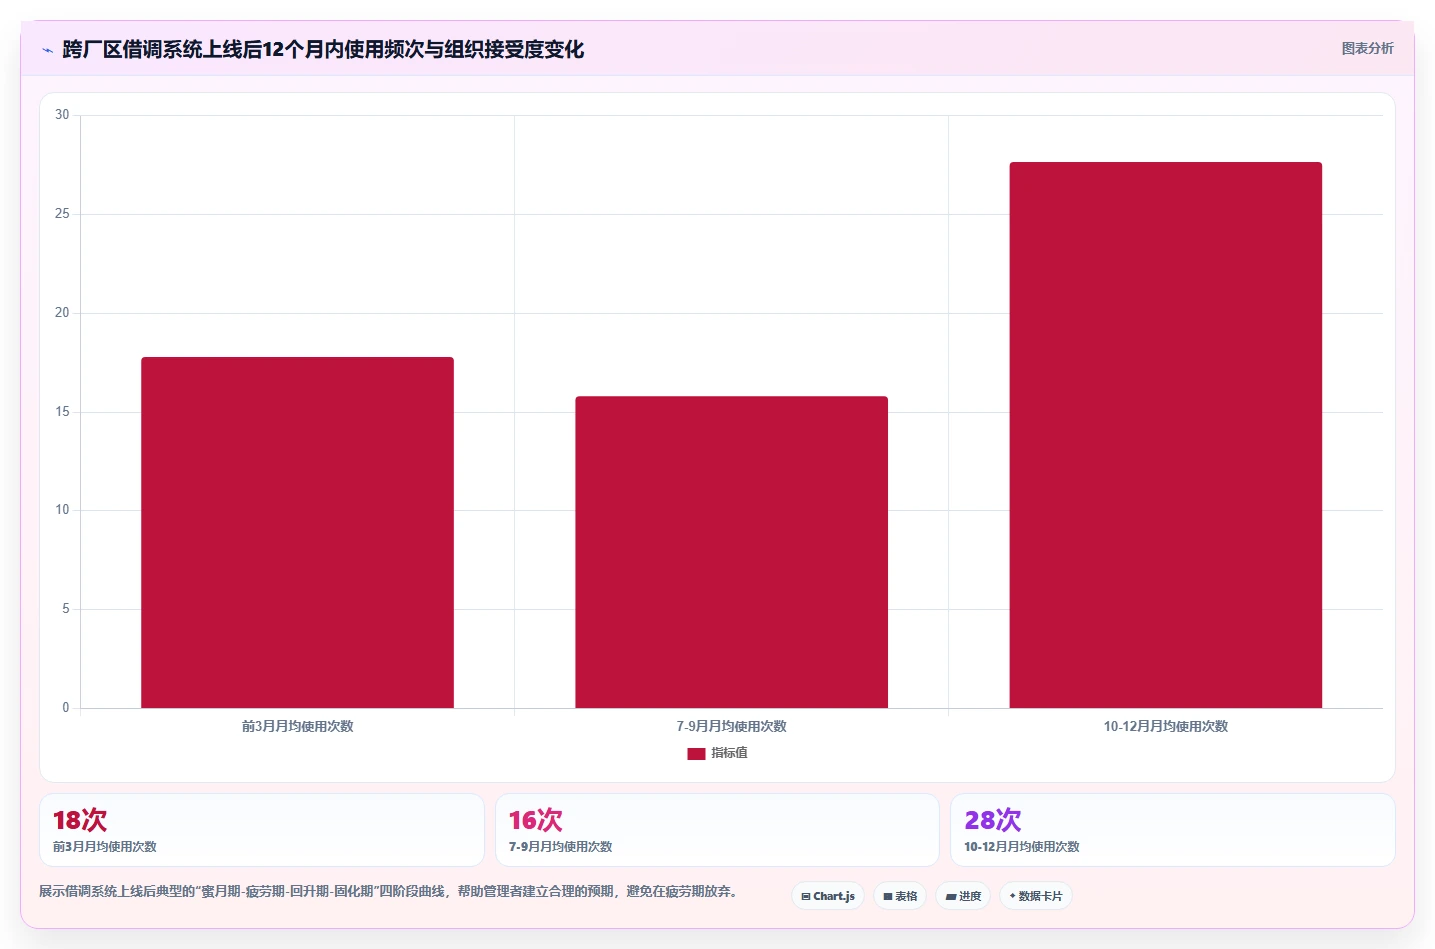Select the 进度 tag

pos(963,896)
